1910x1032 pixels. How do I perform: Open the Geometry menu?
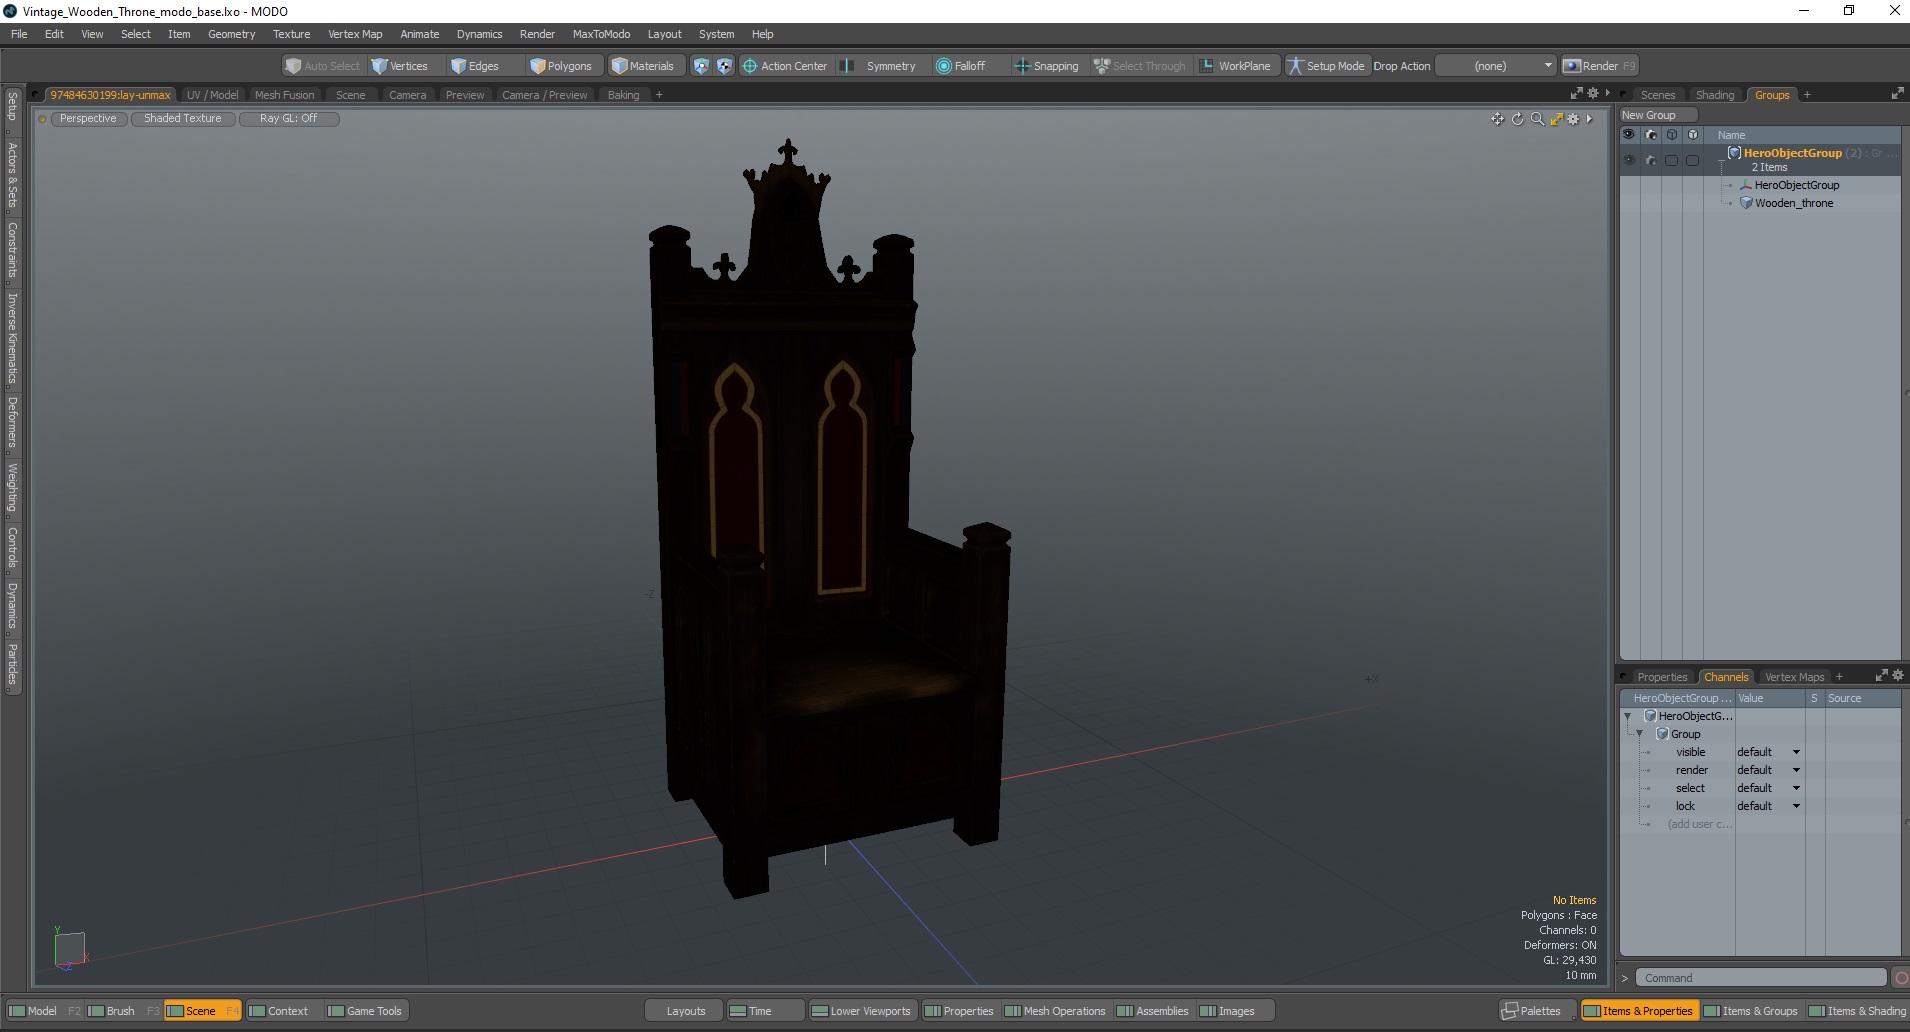(x=231, y=34)
